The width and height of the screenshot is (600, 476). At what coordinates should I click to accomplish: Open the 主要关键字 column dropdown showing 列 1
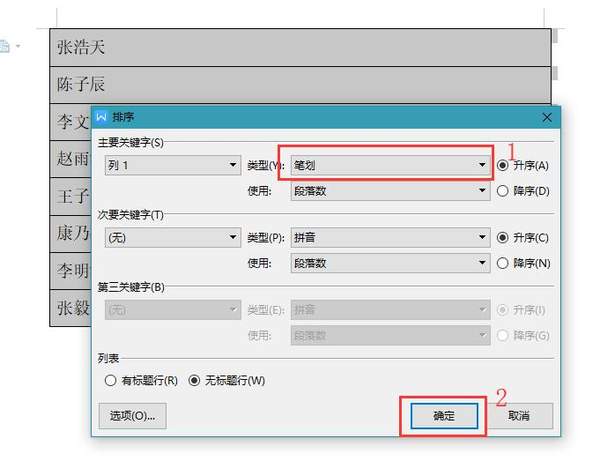click(x=169, y=165)
